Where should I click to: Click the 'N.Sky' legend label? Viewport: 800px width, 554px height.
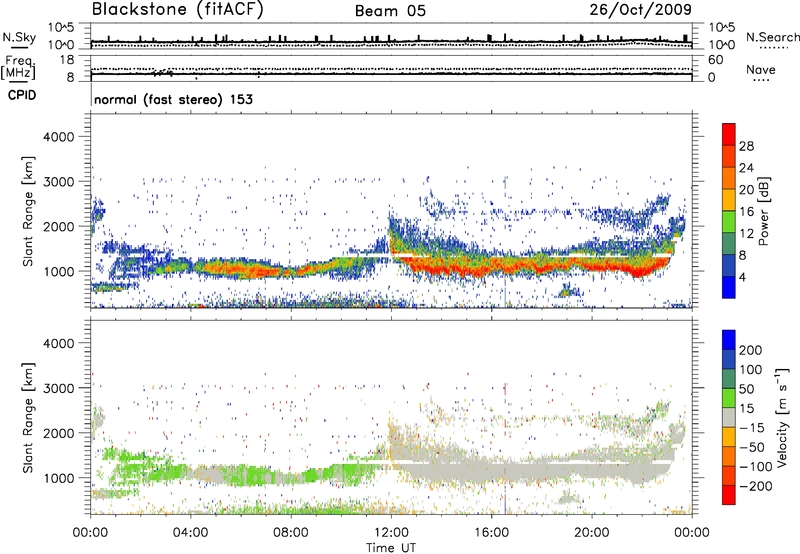[19, 37]
